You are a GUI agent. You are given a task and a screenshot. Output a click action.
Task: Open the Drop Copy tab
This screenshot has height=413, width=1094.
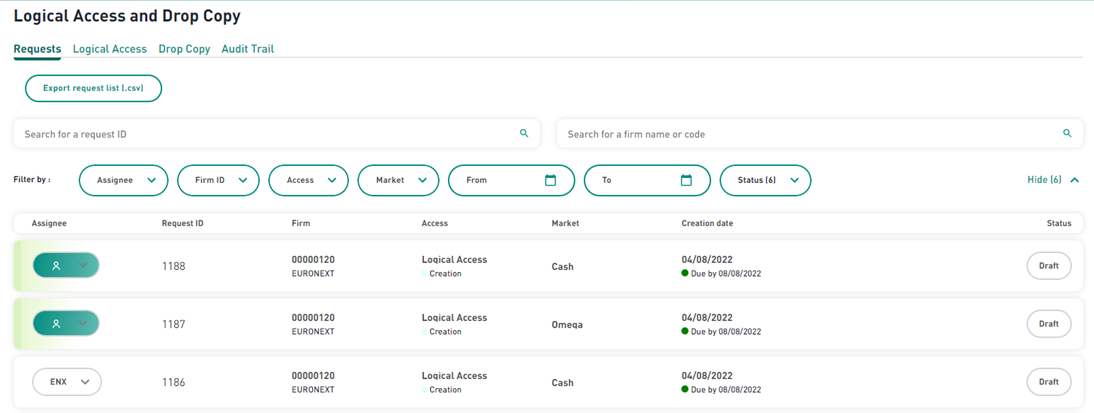(184, 50)
